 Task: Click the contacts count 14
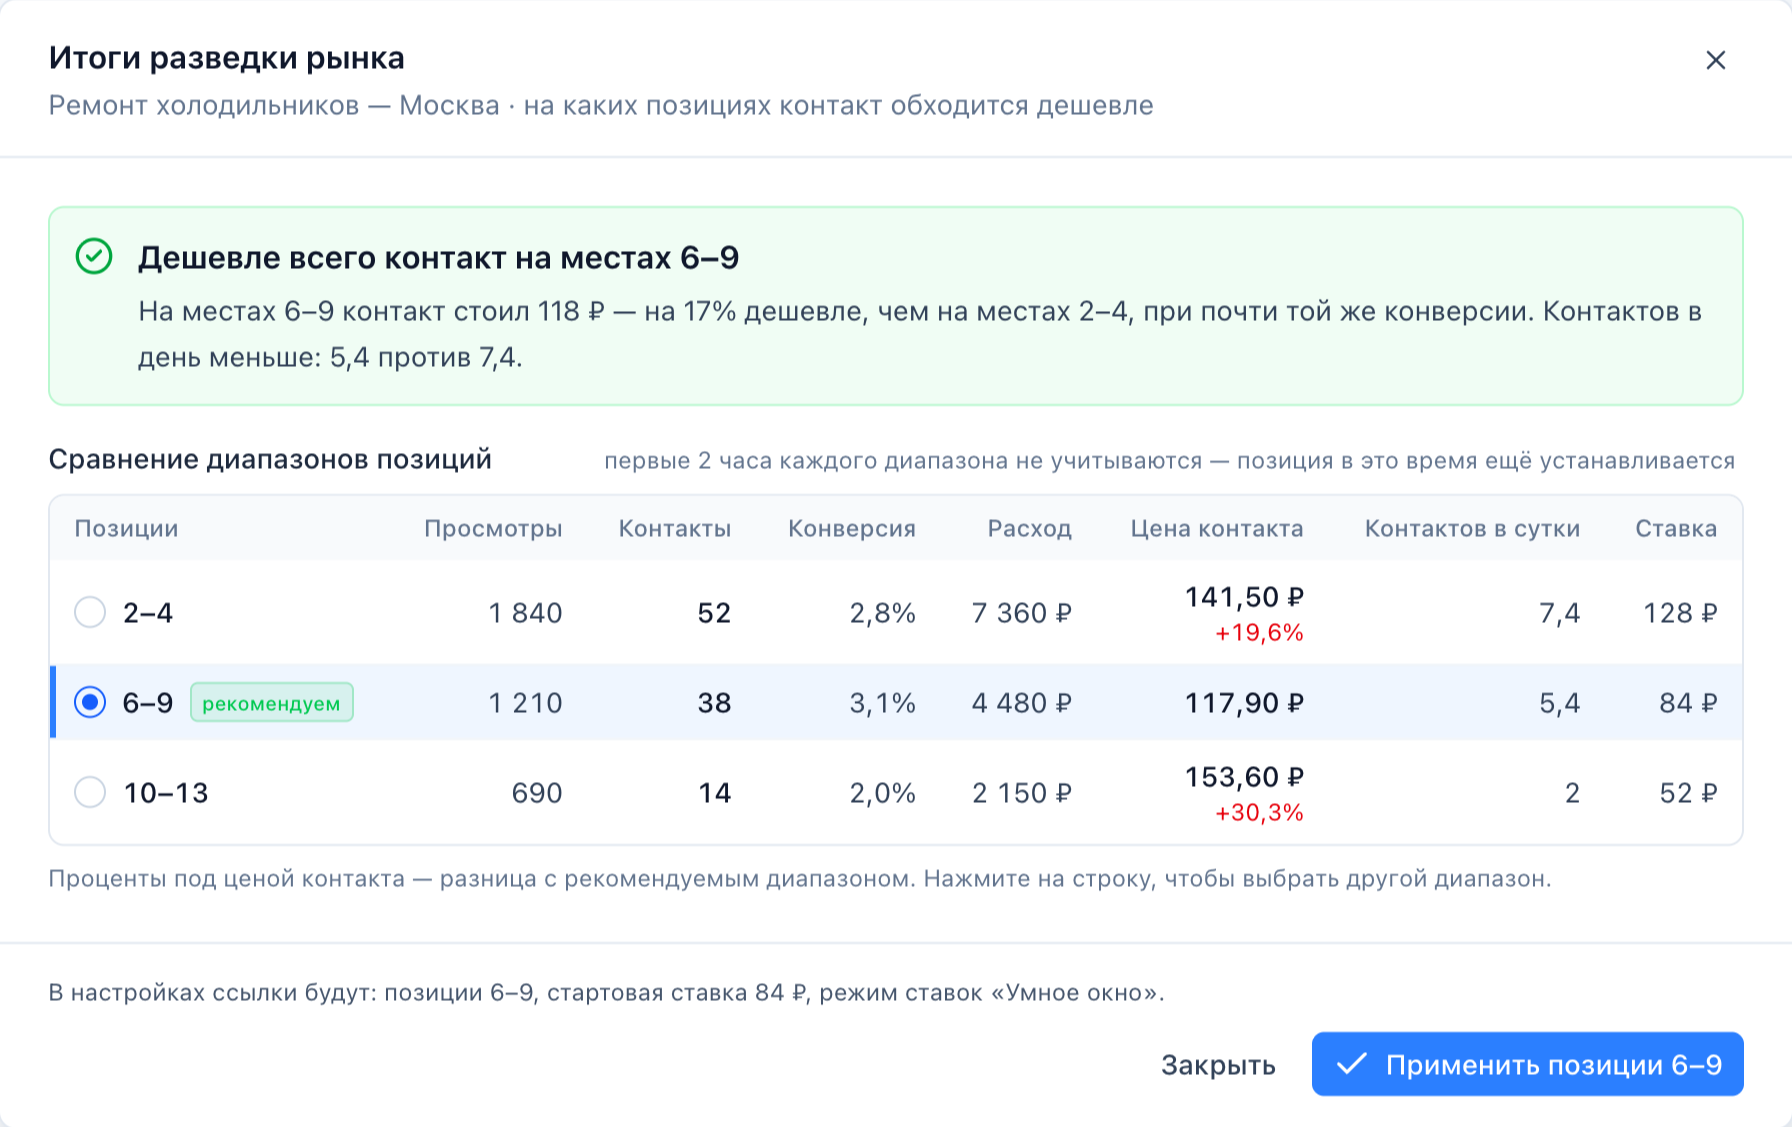tap(714, 793)
